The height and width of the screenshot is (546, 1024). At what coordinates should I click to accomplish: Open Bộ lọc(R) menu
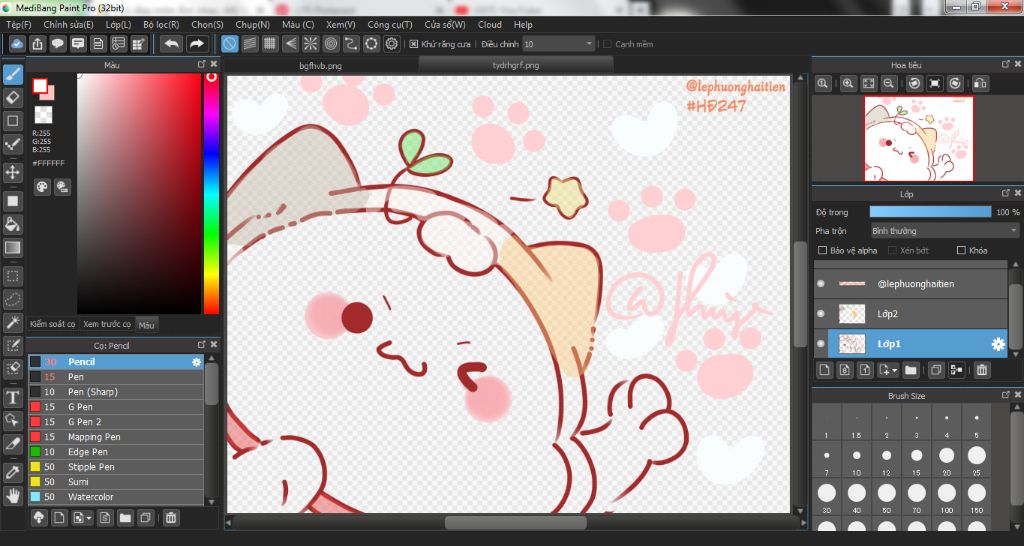pos(161,25)
